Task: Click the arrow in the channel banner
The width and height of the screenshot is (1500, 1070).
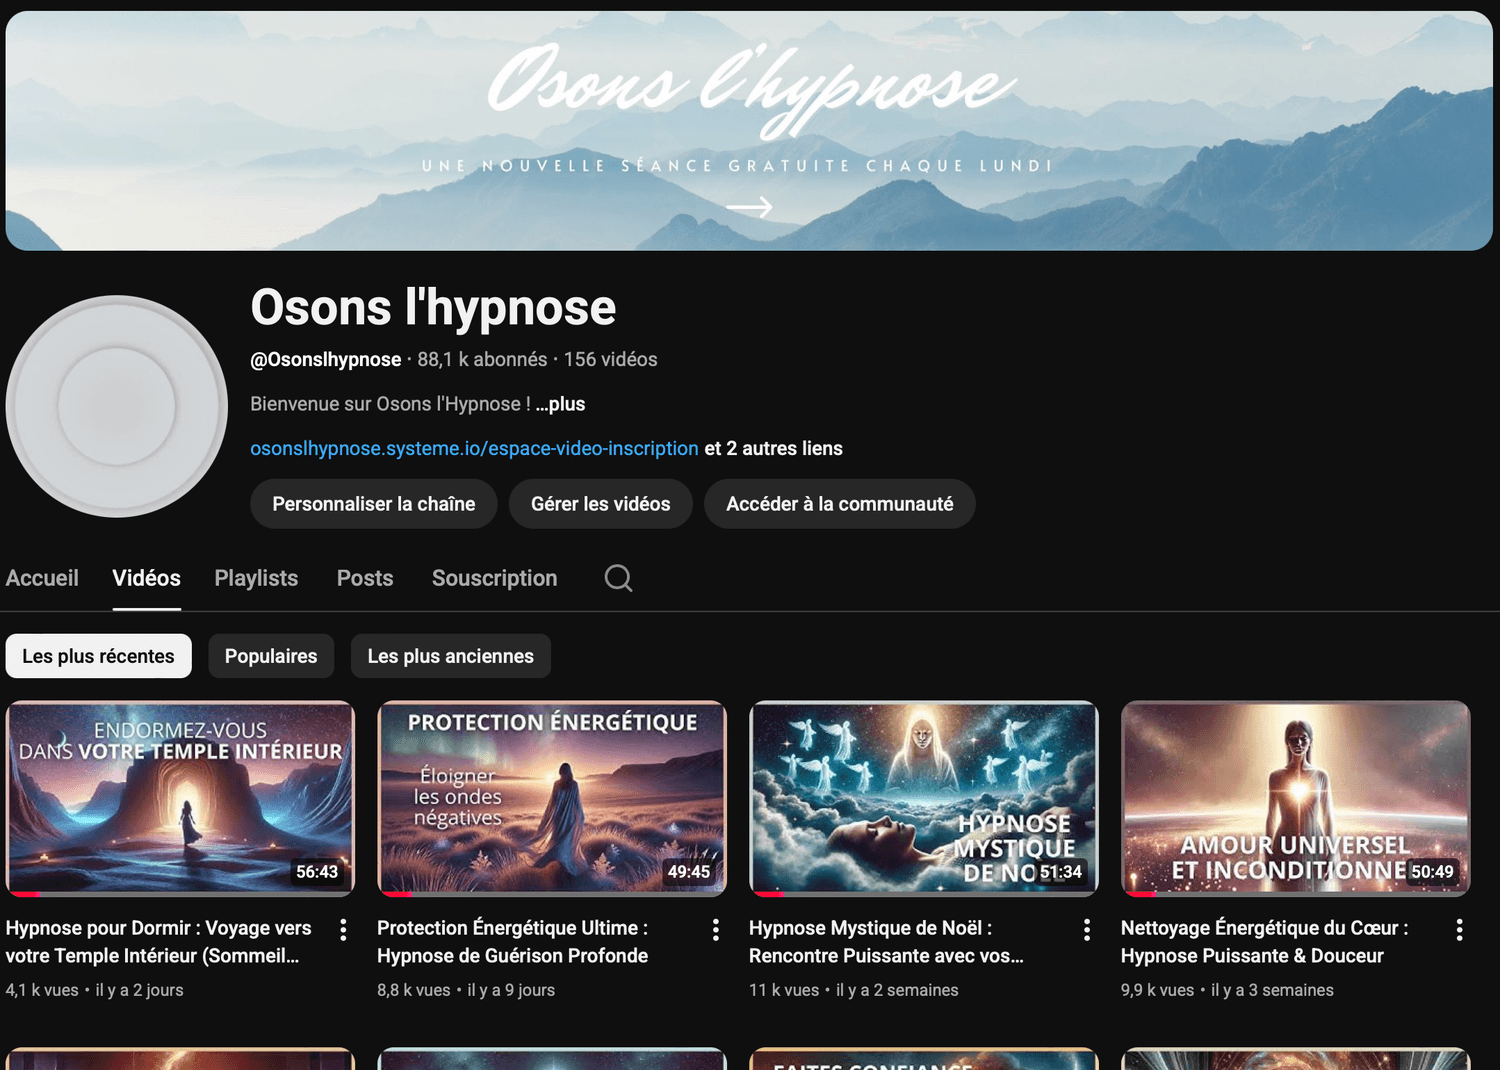Action: tap(749, 207)
